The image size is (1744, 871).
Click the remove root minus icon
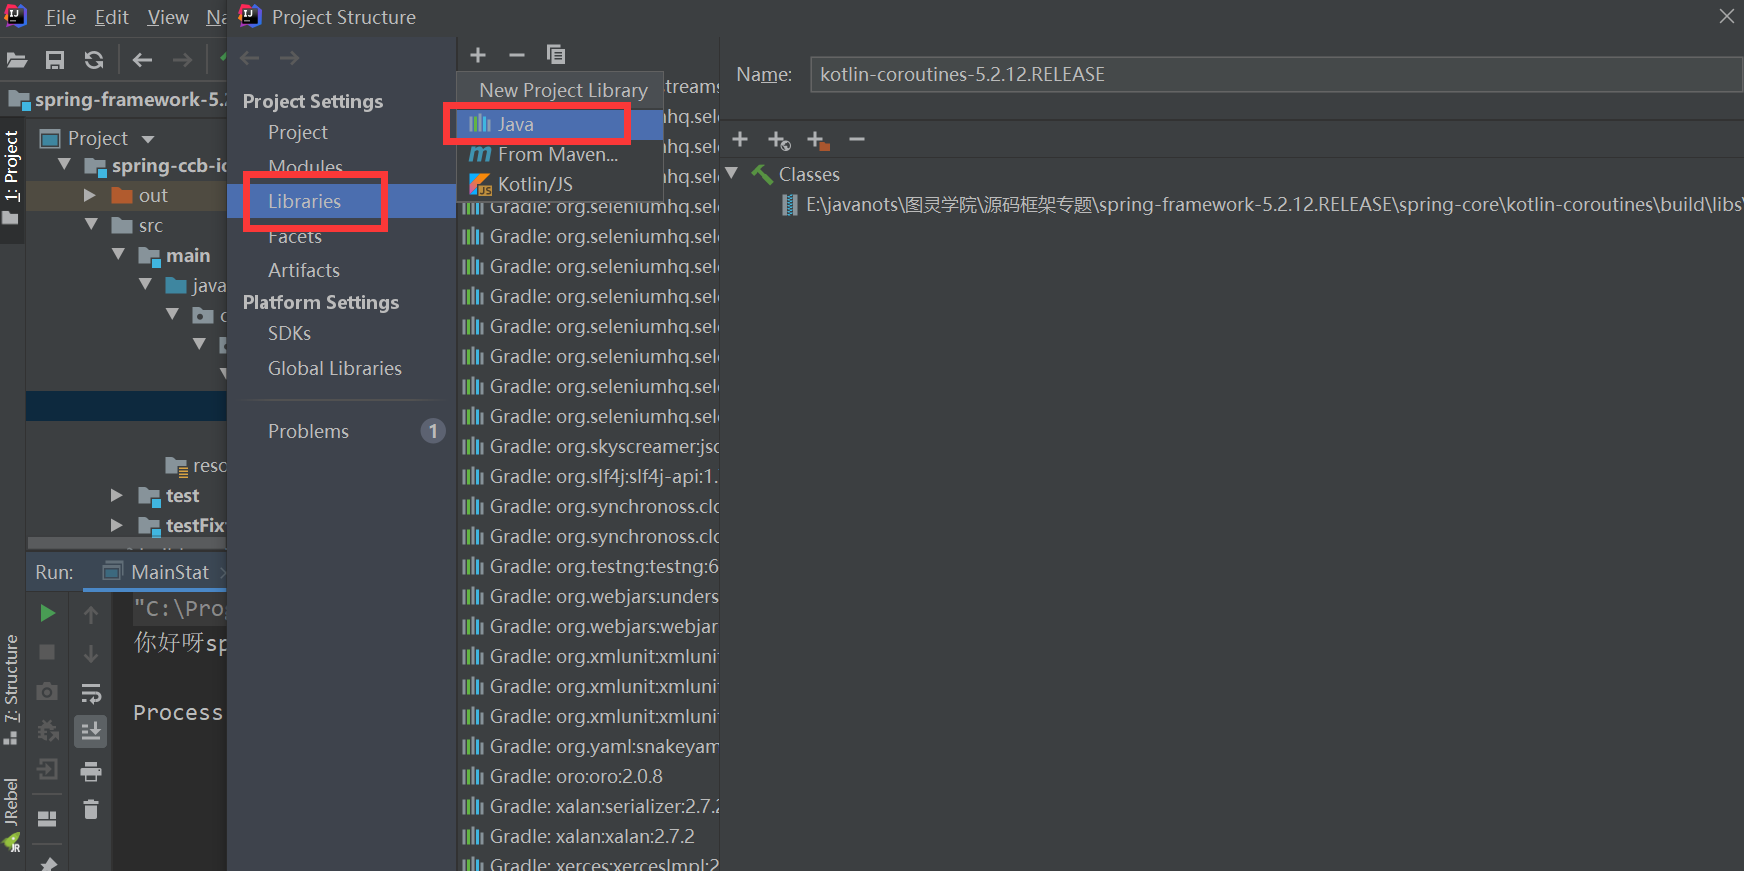[x=857, y=140]
